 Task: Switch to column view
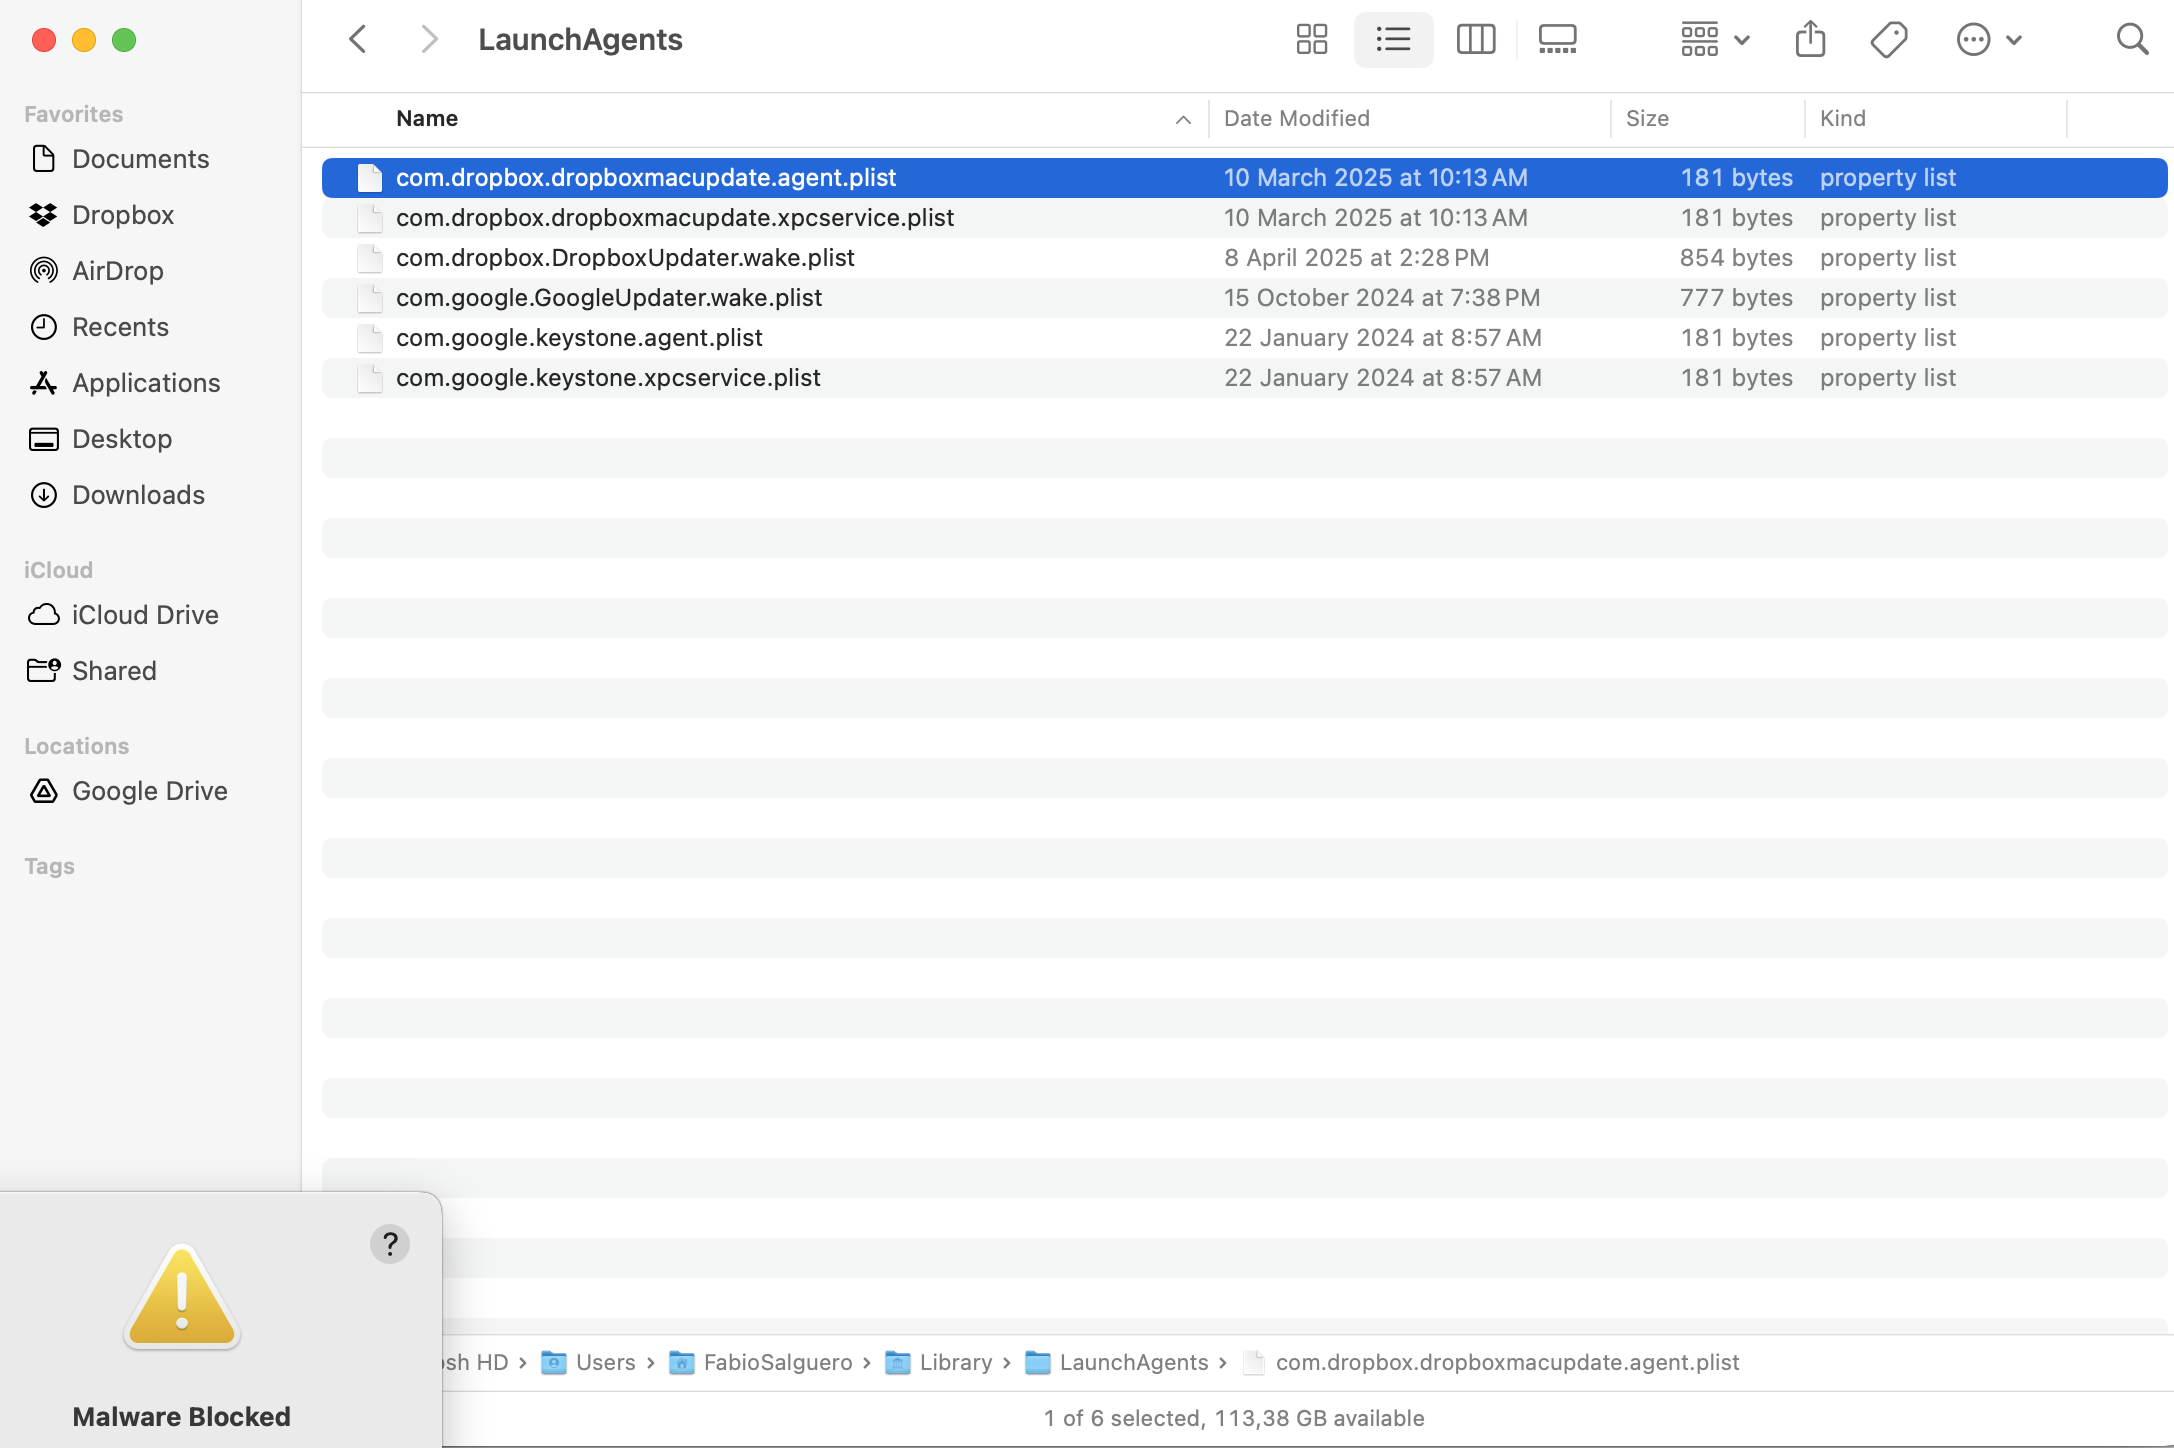1475,40
